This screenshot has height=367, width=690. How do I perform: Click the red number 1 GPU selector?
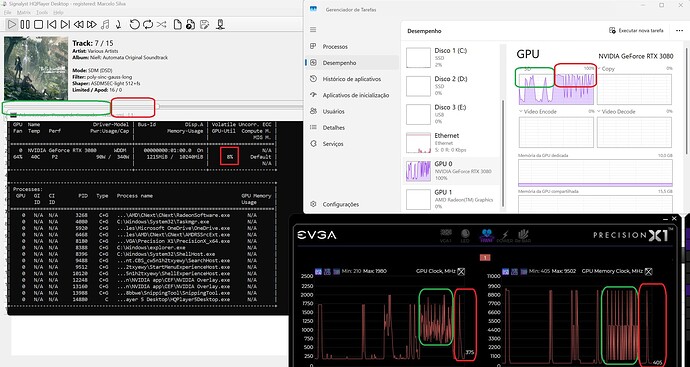[485, 257]
